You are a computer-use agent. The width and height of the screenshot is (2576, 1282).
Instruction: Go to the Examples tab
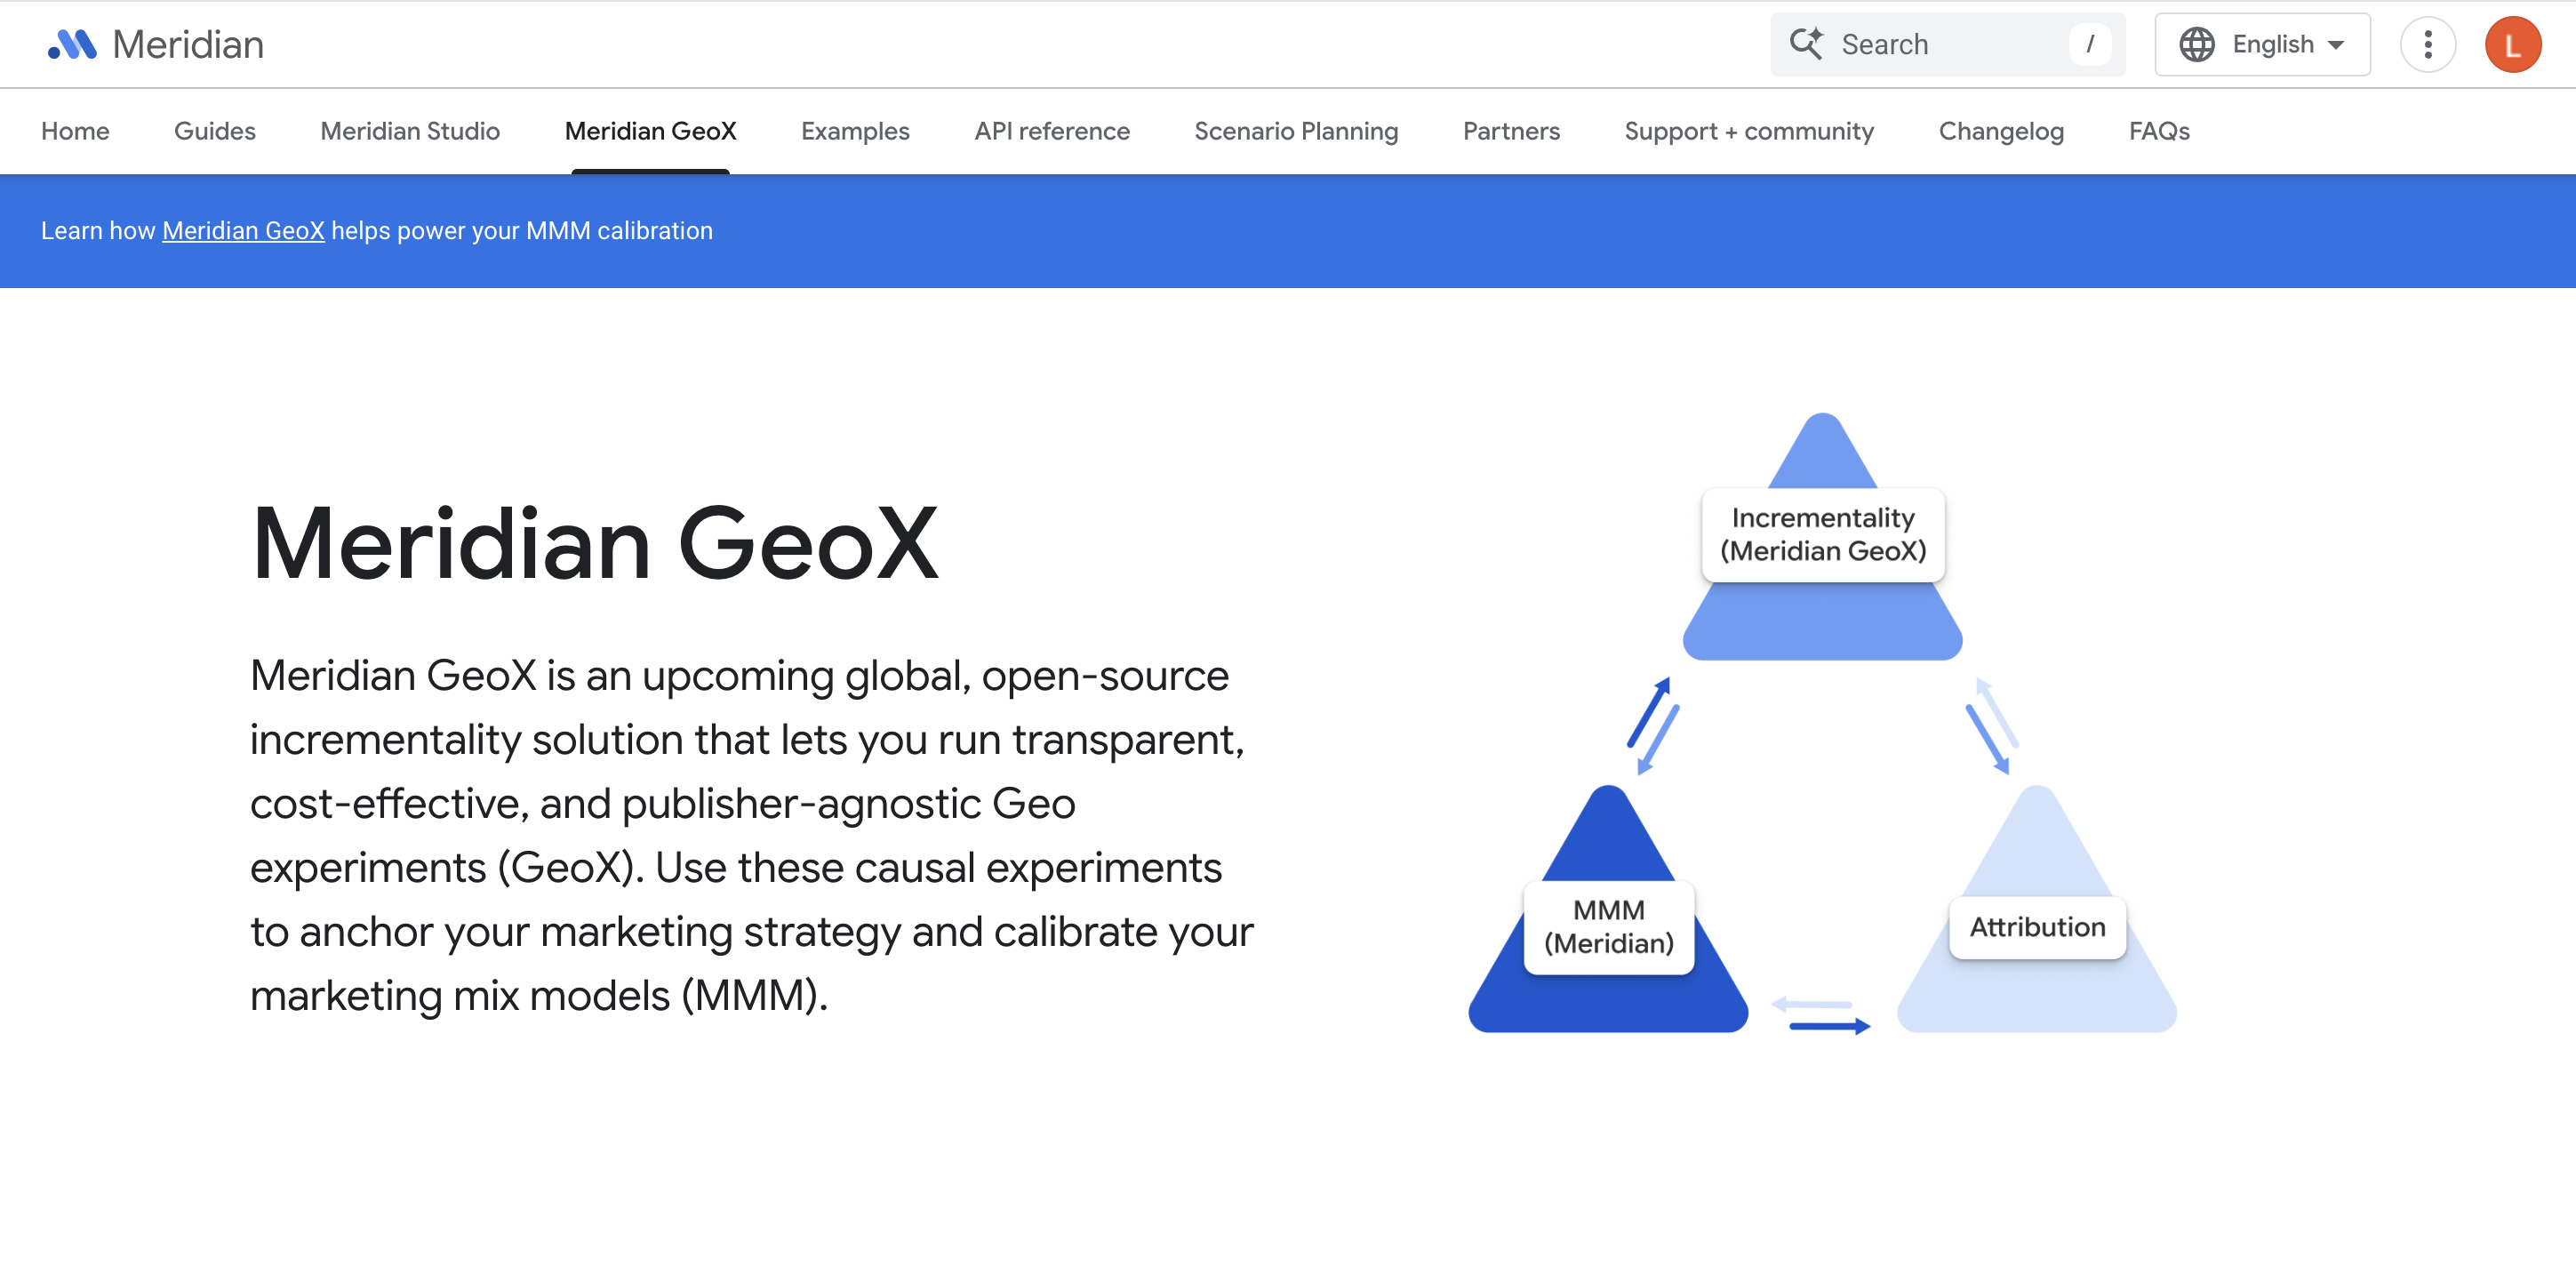tap(855, 131)
